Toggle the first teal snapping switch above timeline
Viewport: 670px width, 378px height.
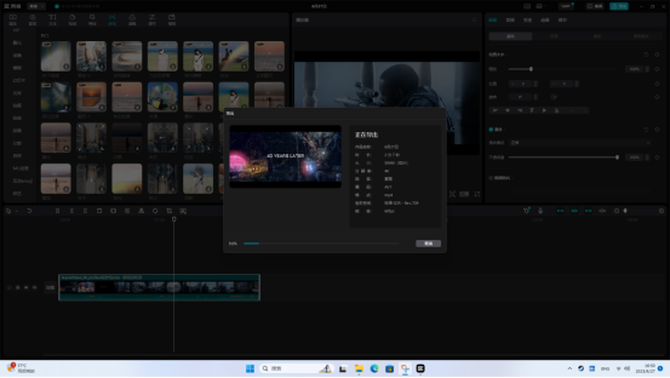pos(560,211)
